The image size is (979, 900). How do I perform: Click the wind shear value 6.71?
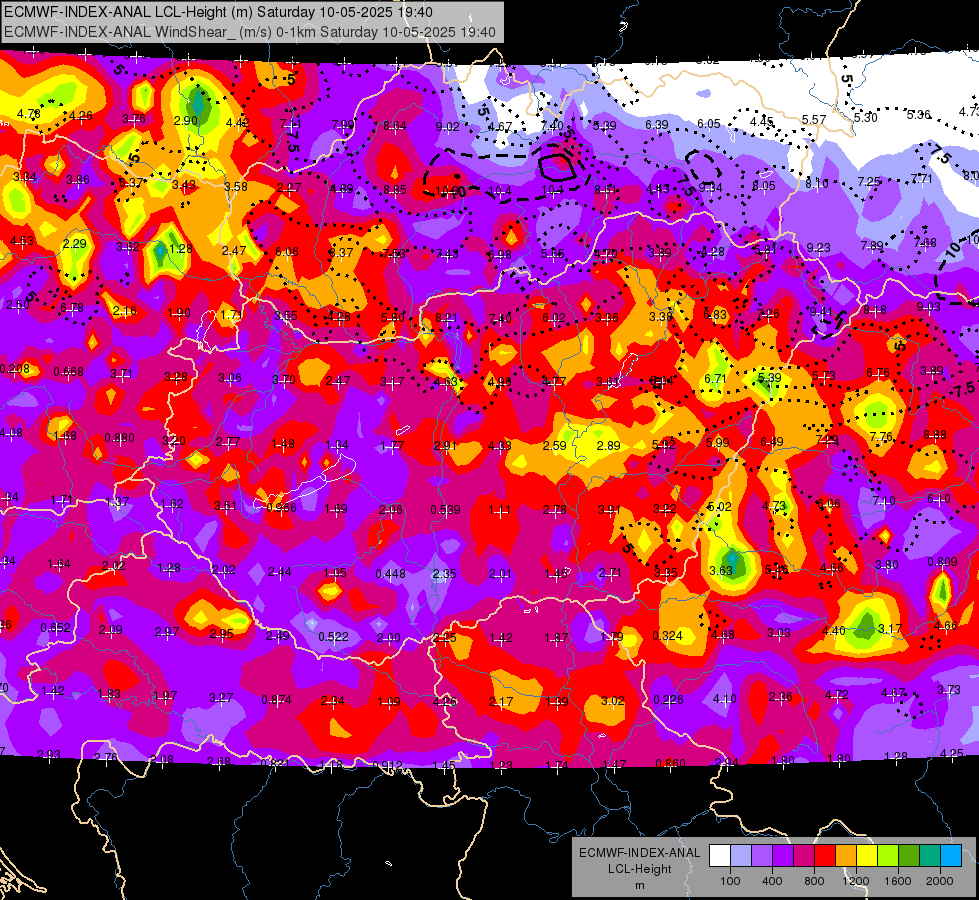pos(715,378)
